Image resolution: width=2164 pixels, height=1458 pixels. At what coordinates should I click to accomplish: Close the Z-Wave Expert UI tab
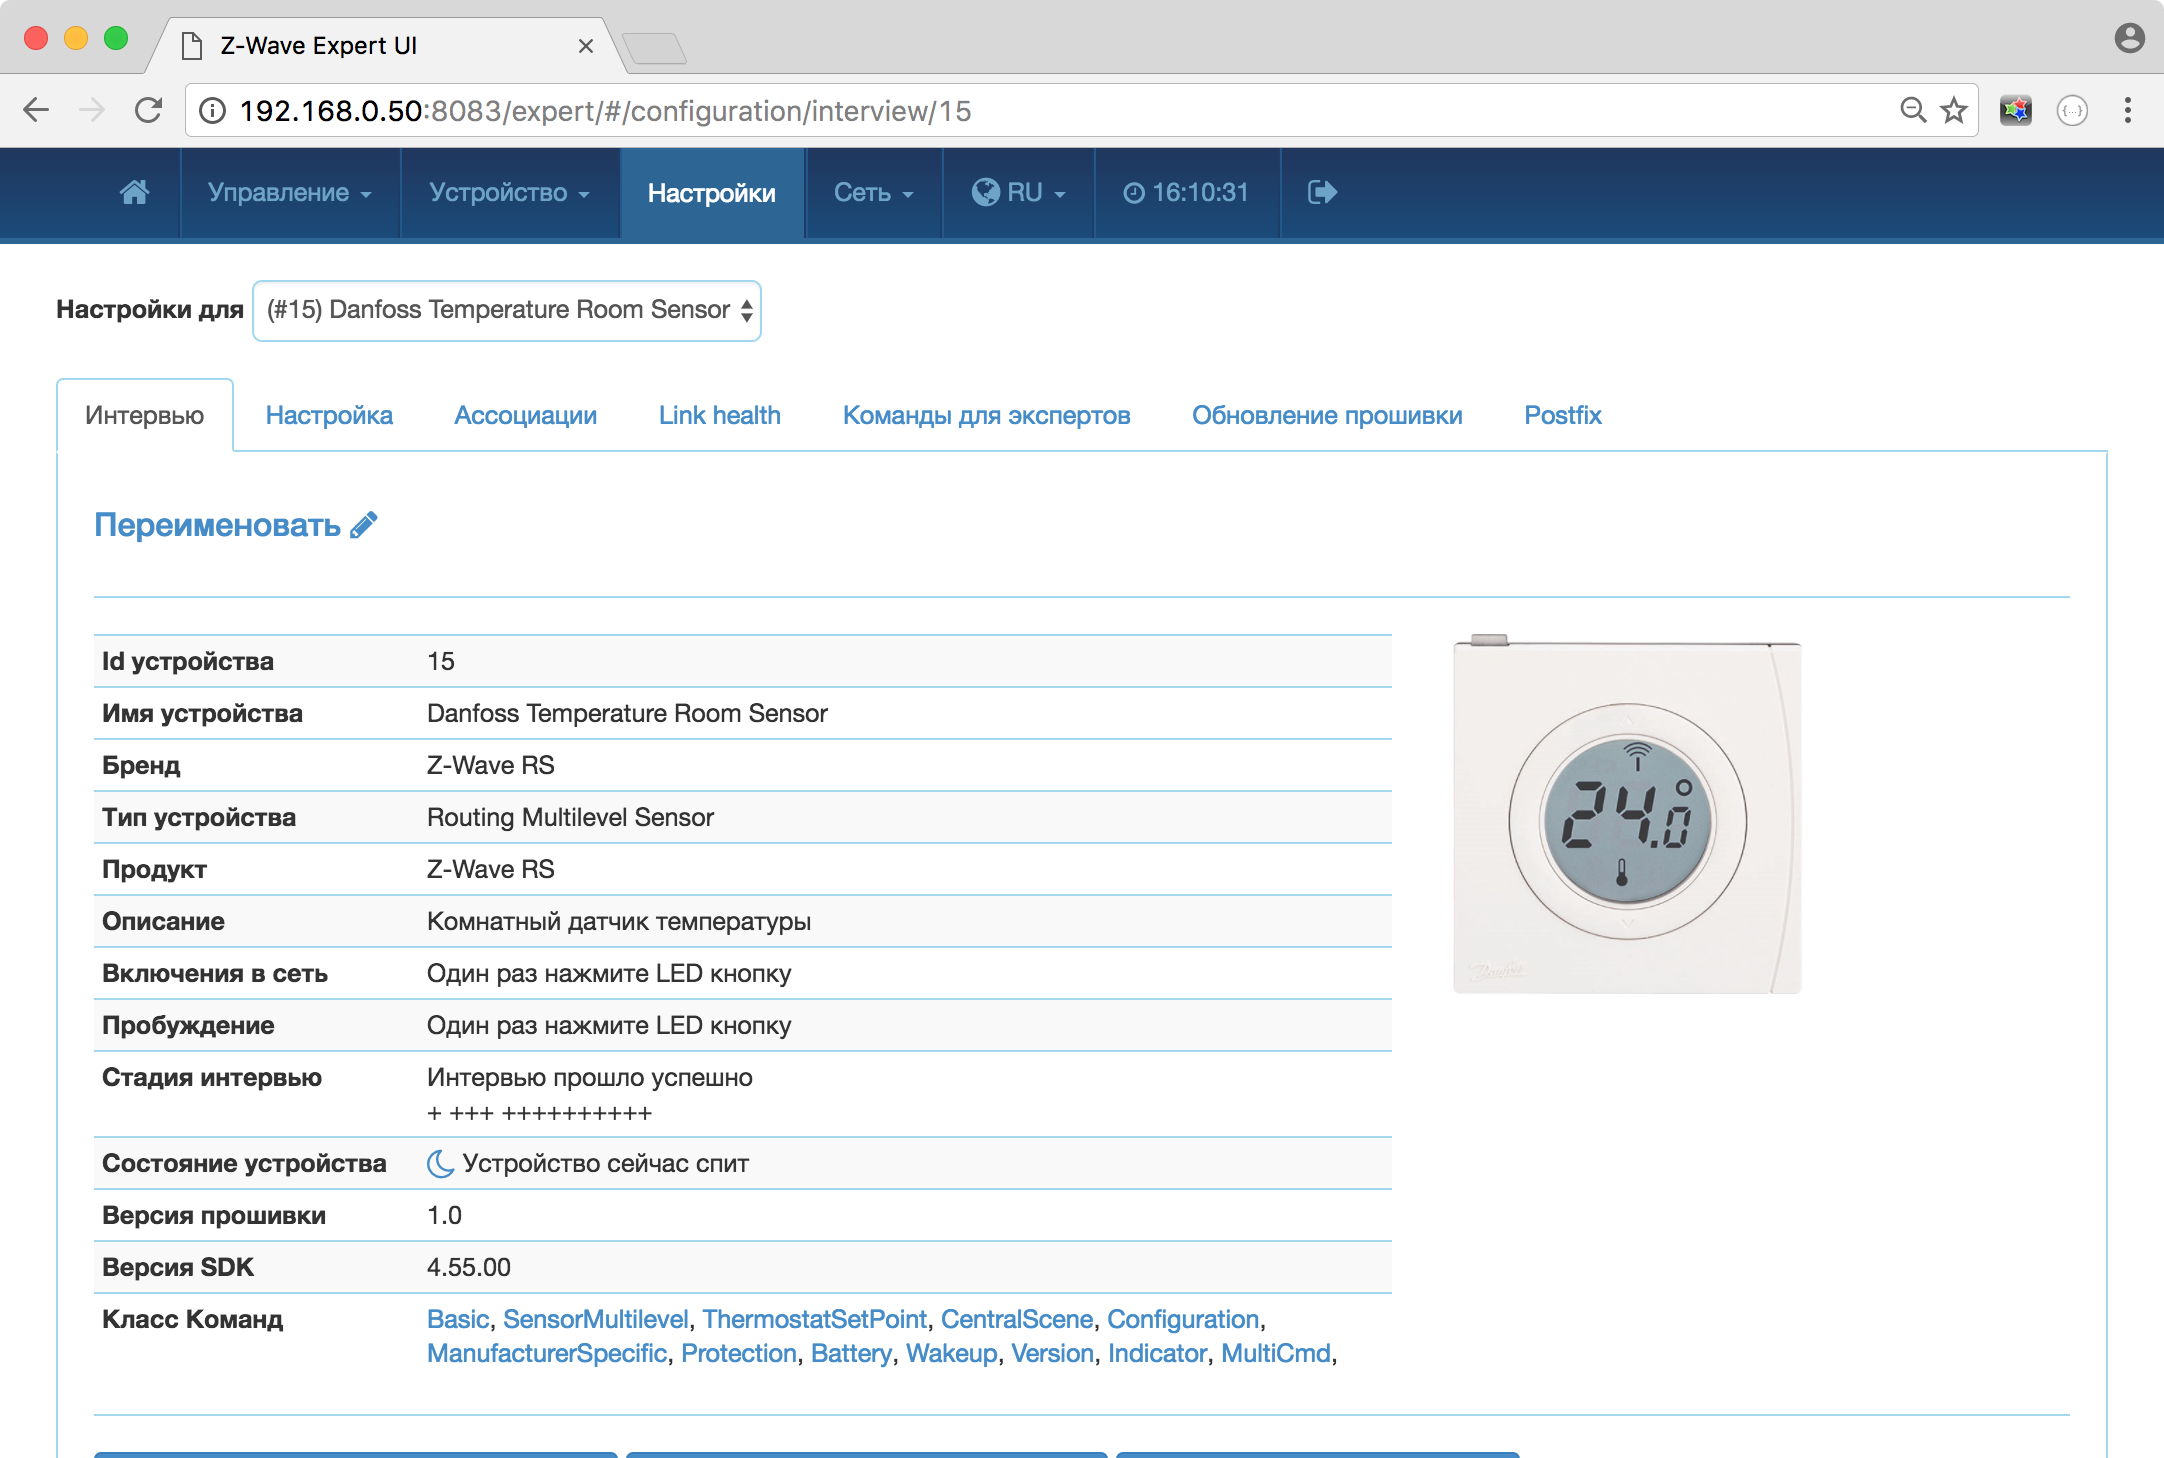[x=586, y=46]
